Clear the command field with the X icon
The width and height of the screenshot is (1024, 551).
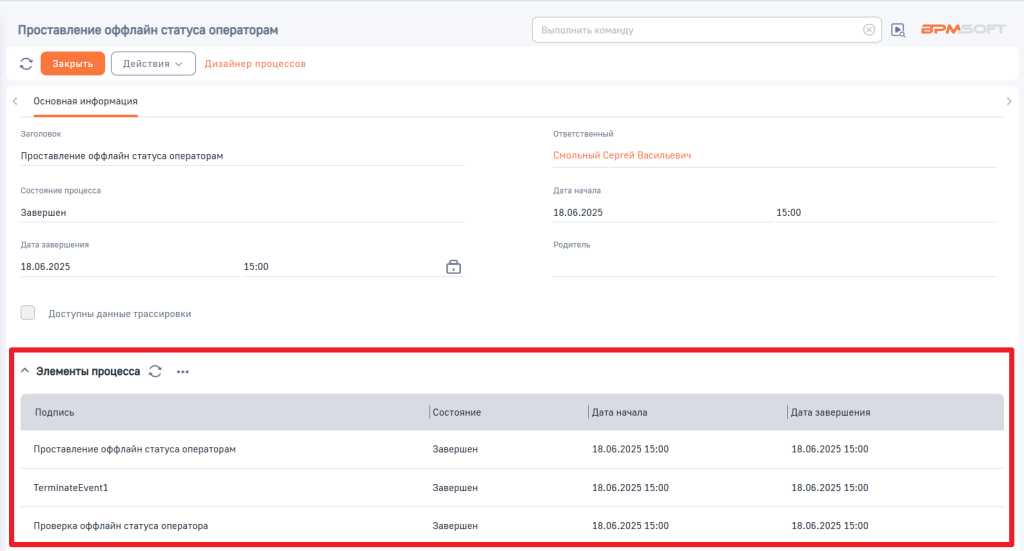(869, 30)
